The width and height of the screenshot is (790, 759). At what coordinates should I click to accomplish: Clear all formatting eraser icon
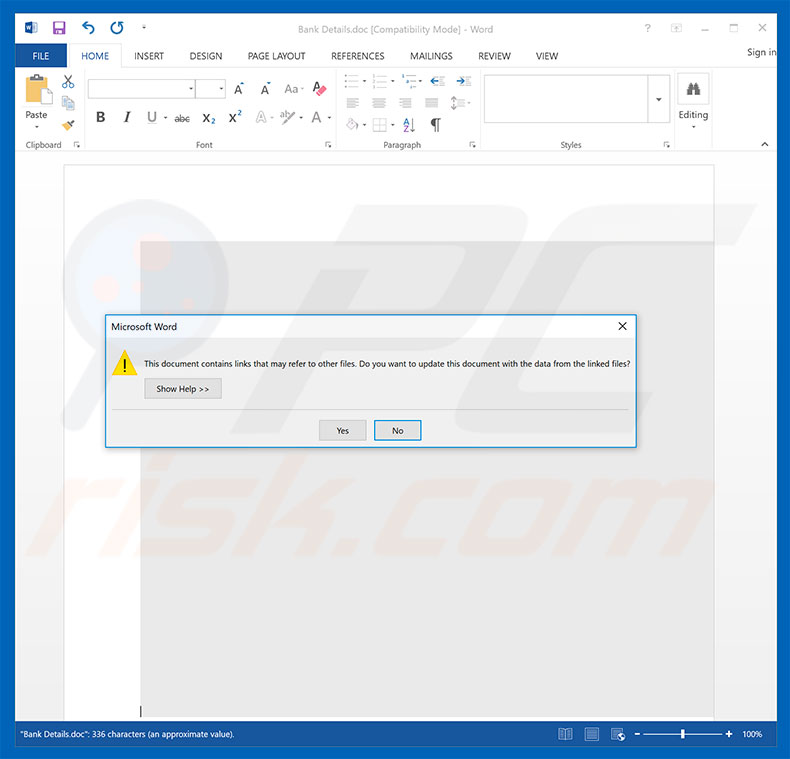(x=319, y=89)
